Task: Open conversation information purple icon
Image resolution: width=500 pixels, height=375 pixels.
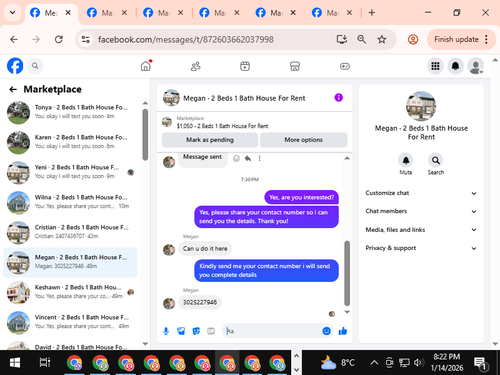Action: pos(339,98)
